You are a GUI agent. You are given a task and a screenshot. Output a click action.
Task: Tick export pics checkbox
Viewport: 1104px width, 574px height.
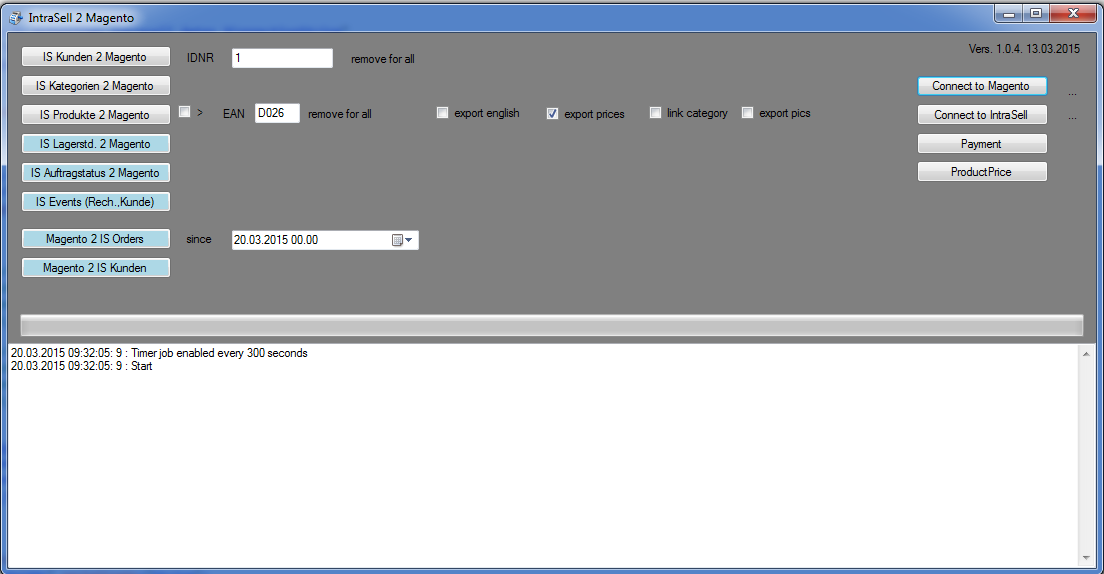pyautogui.click(x=748, y=113)
